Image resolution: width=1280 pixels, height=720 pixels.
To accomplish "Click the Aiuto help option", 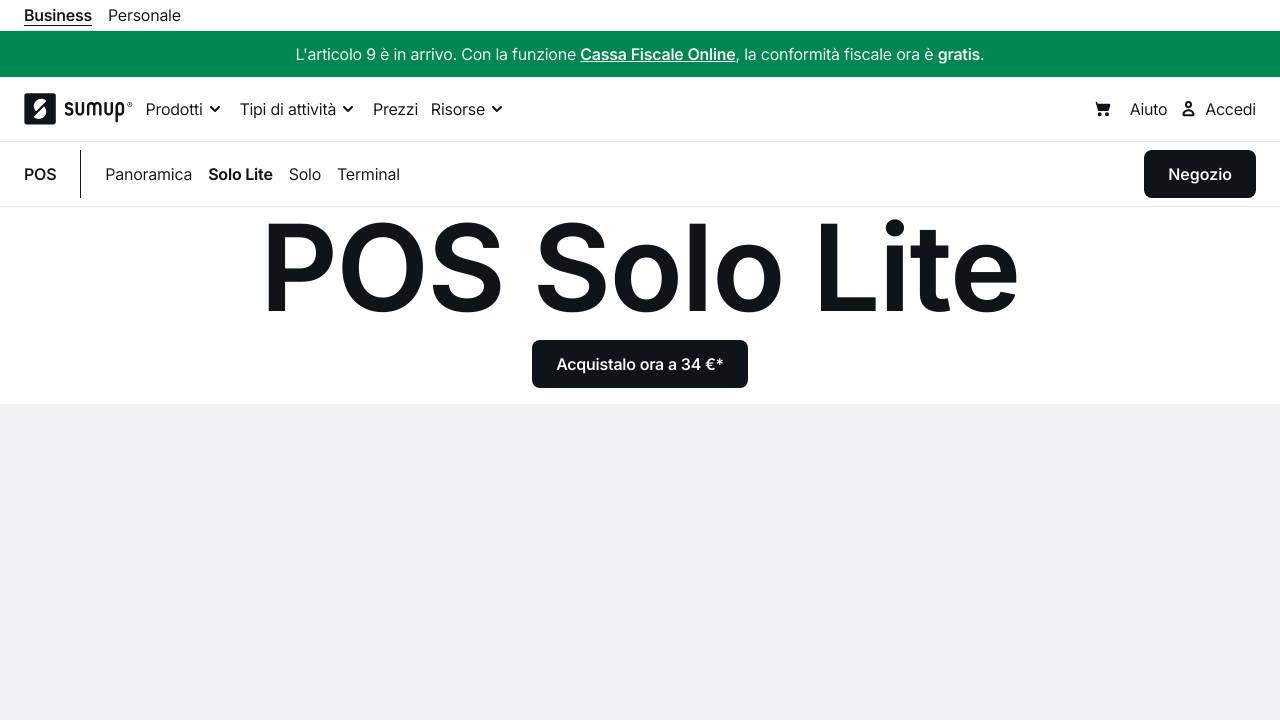I will pyautogui.click(x=1148, y=109).
